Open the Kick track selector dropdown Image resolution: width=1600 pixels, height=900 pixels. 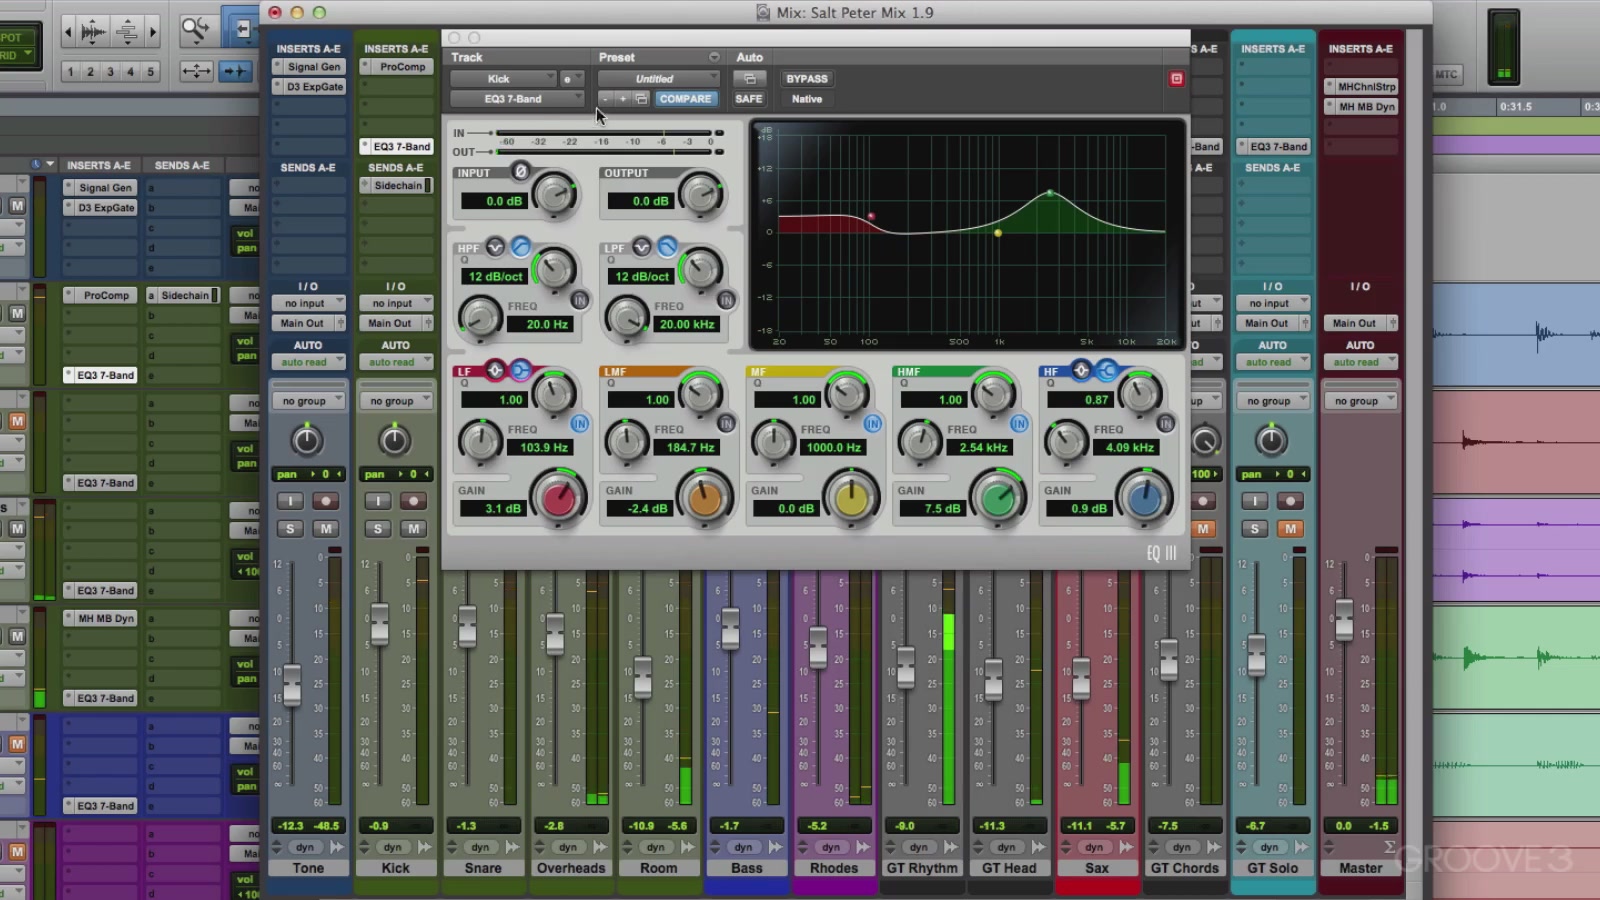tap(503, 79)
